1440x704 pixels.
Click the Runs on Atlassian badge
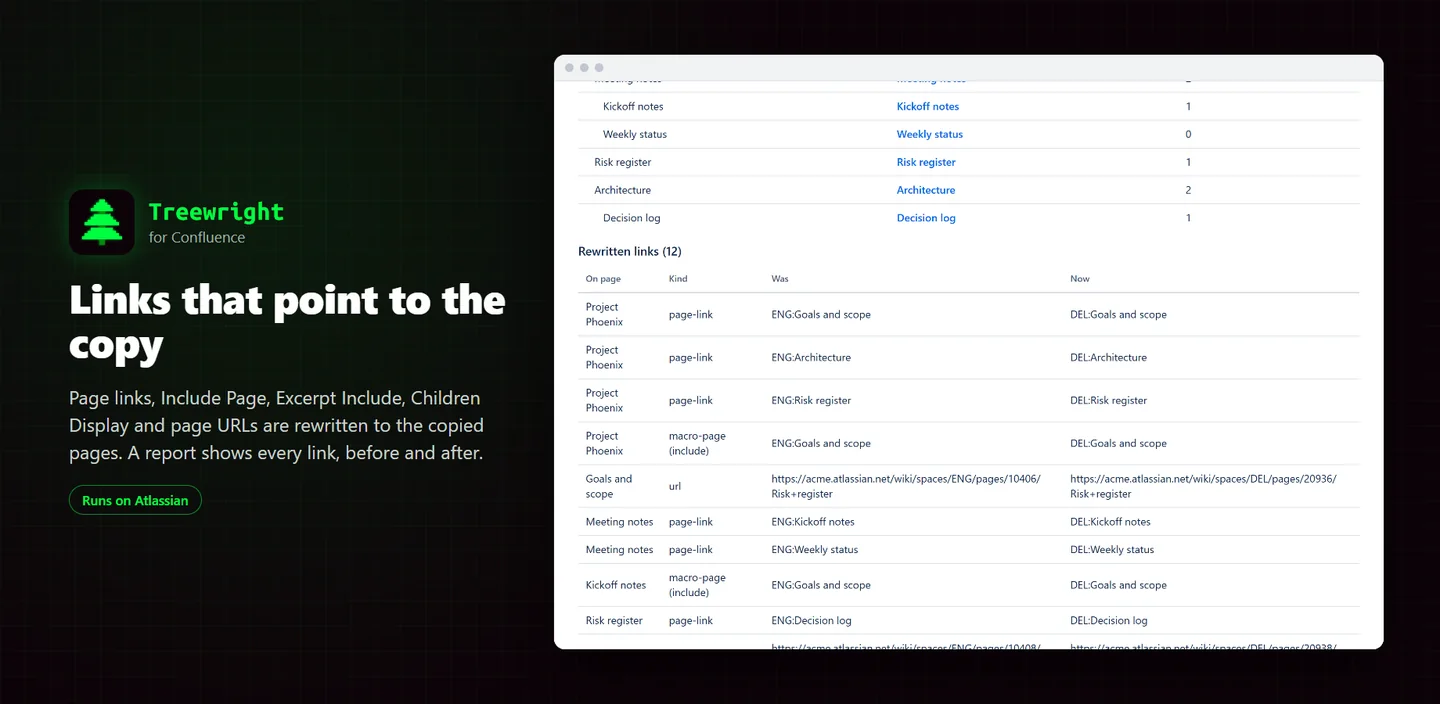point(135,500)
